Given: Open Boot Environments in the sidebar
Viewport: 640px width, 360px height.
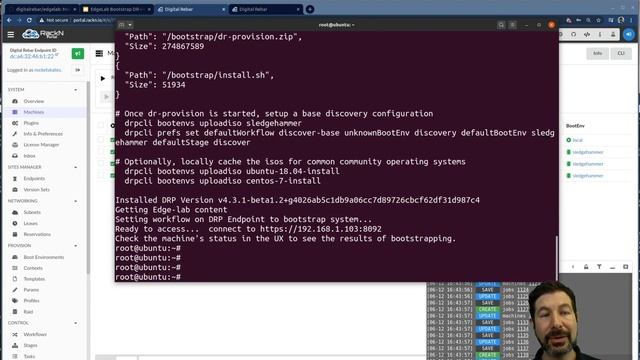Looking at the screenshot, I should pos(44,258).
